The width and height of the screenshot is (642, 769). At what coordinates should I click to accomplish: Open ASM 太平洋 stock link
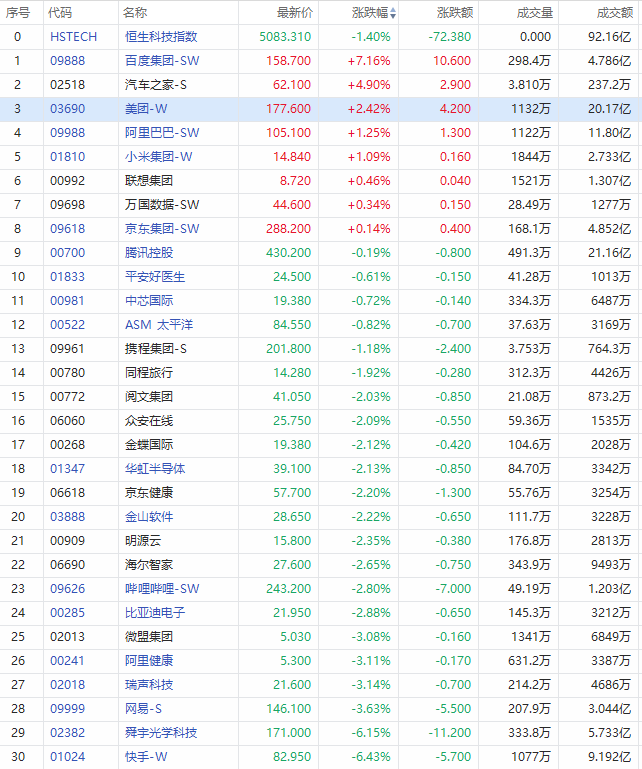coord(159,325)
